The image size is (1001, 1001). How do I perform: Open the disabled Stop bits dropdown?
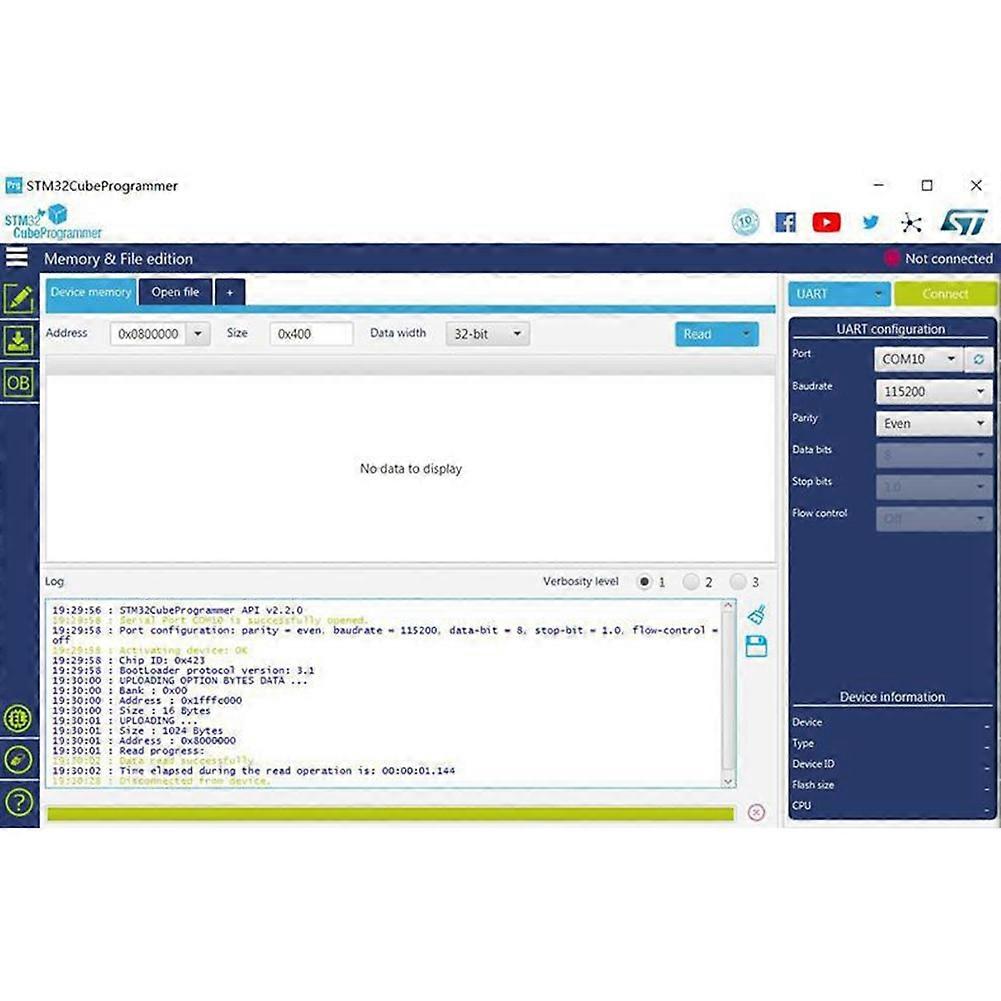click(x=934, y=487)
